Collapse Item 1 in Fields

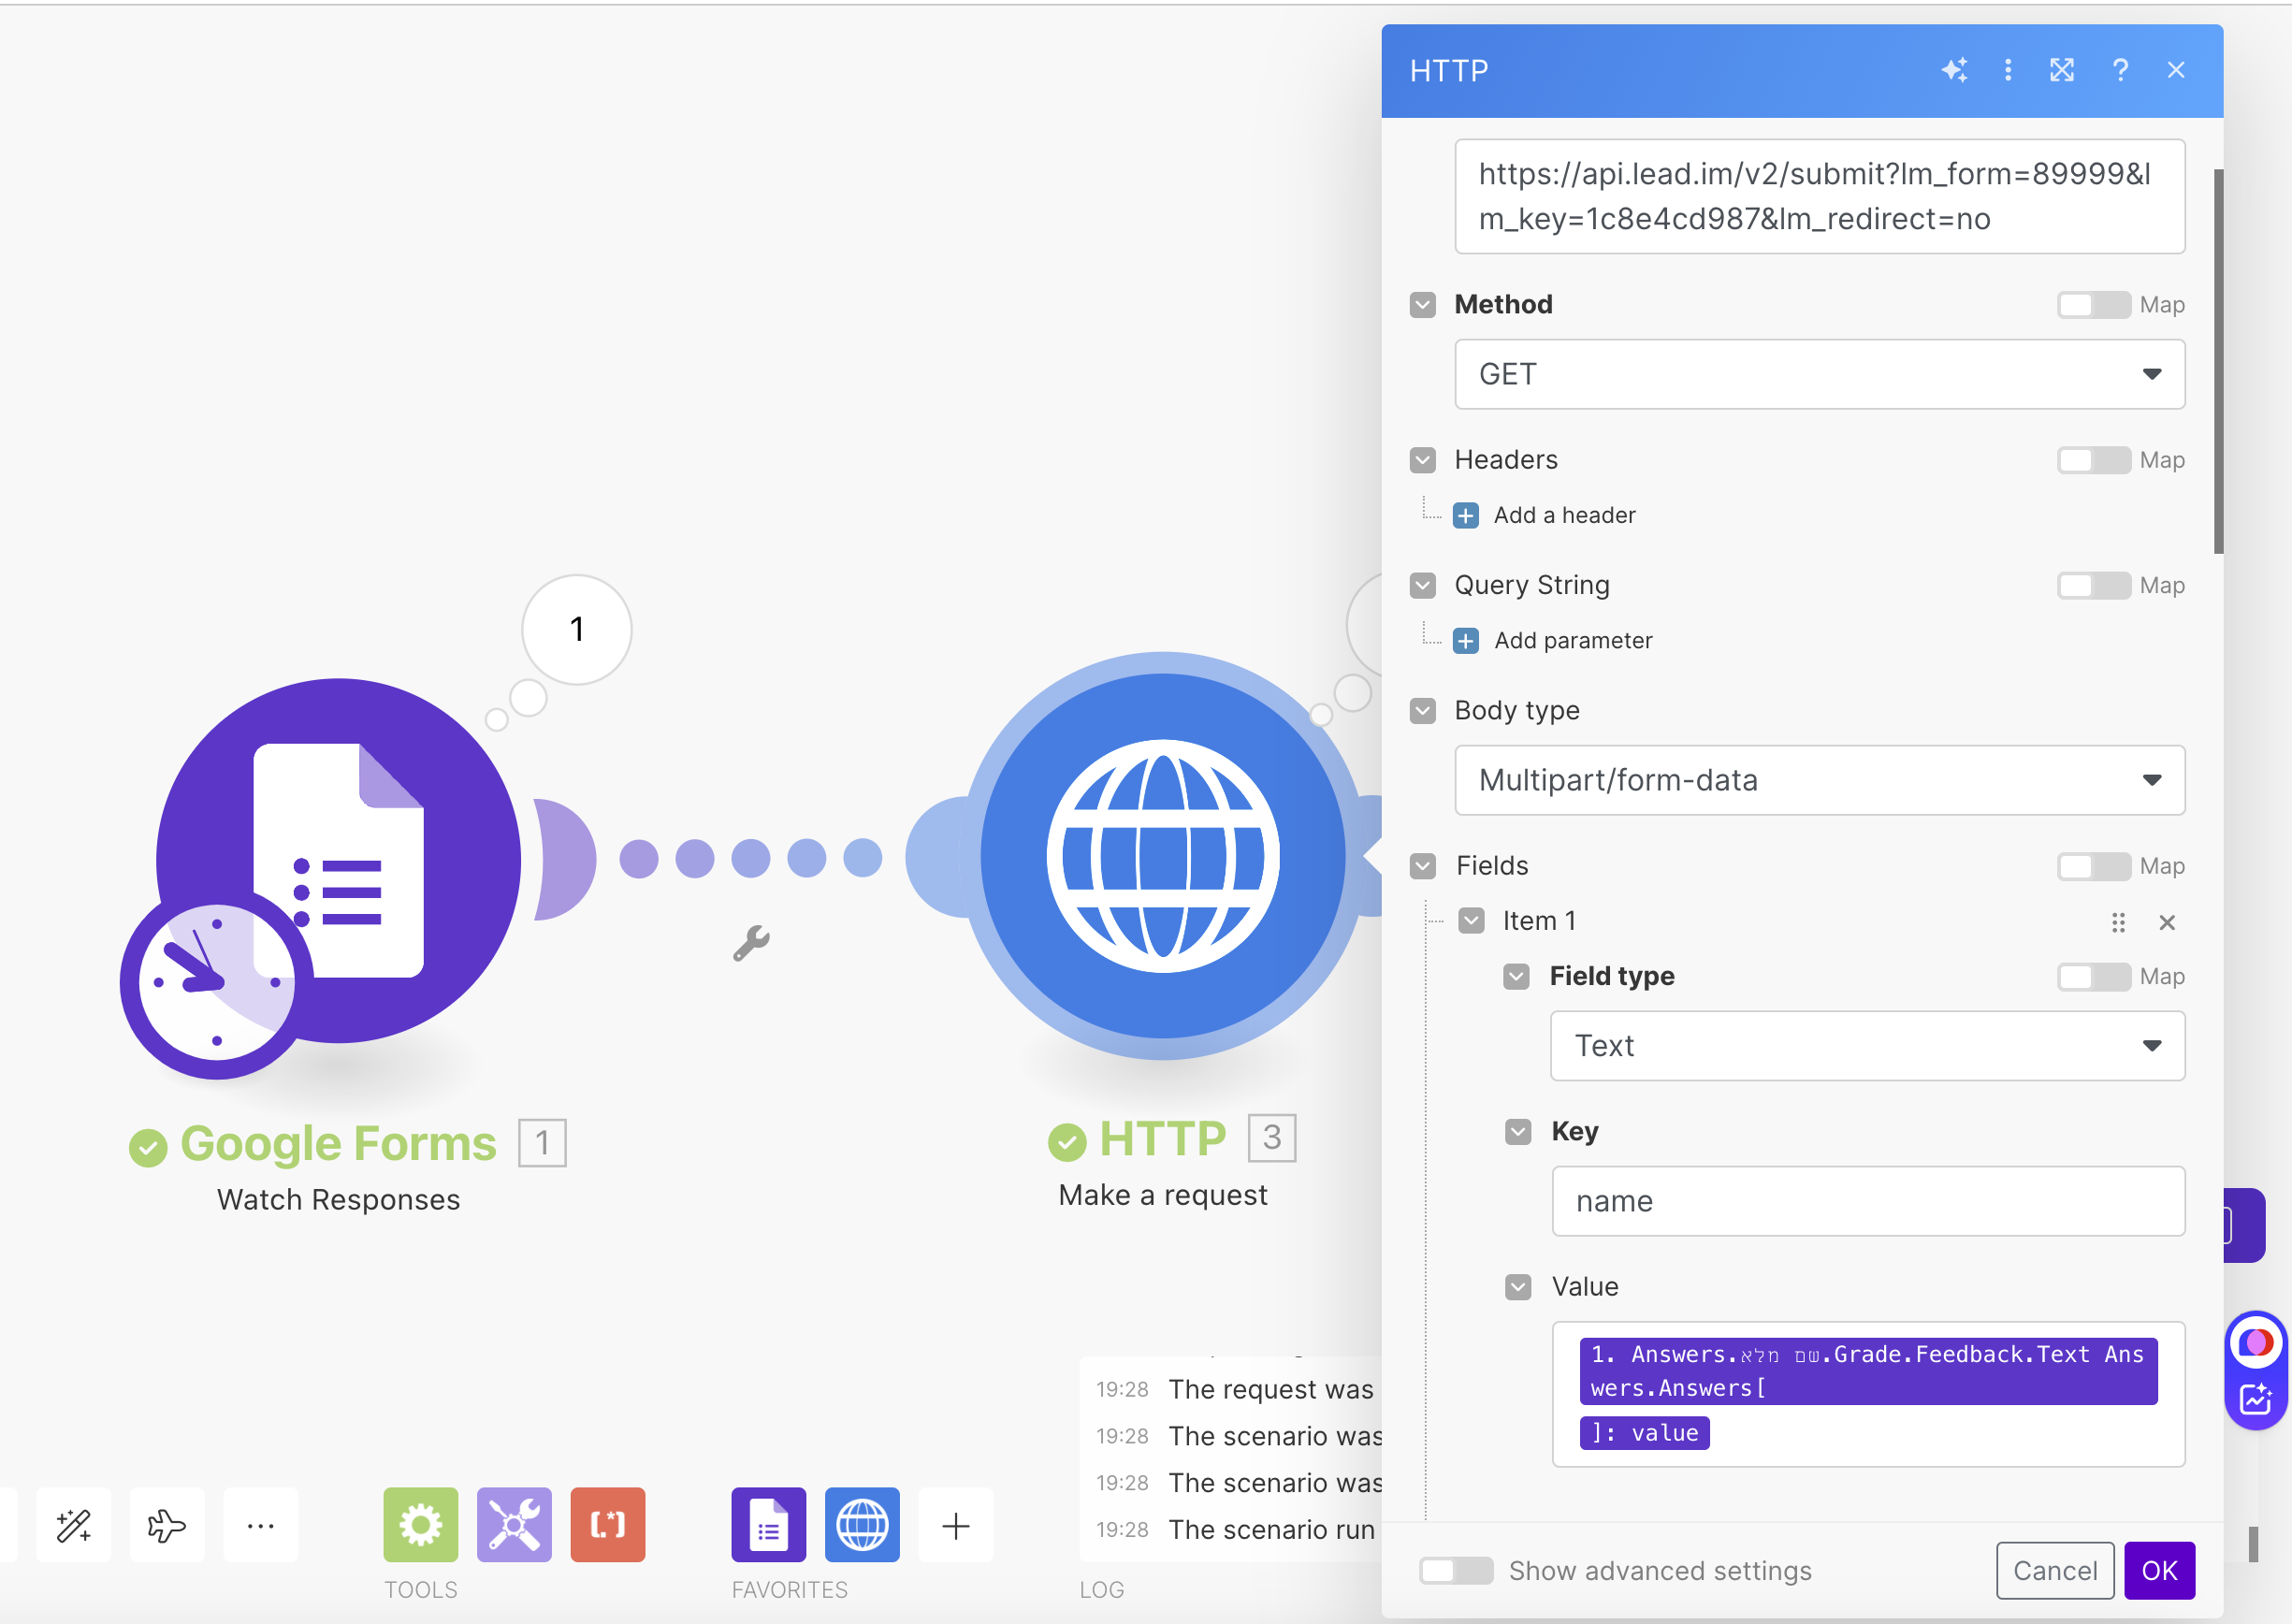1471,921
